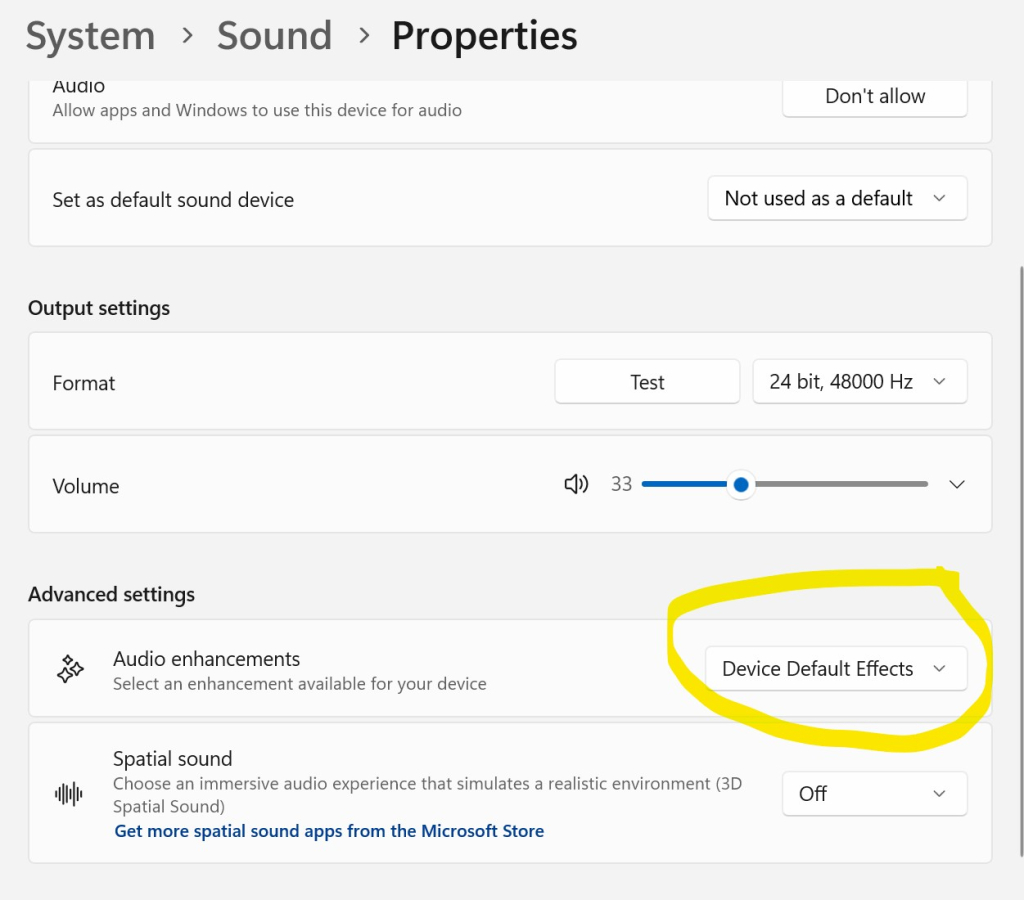1024x900 pixels.
Task: Click the Audio enhancements sparkle icon
Action: [x=70, y=668]
